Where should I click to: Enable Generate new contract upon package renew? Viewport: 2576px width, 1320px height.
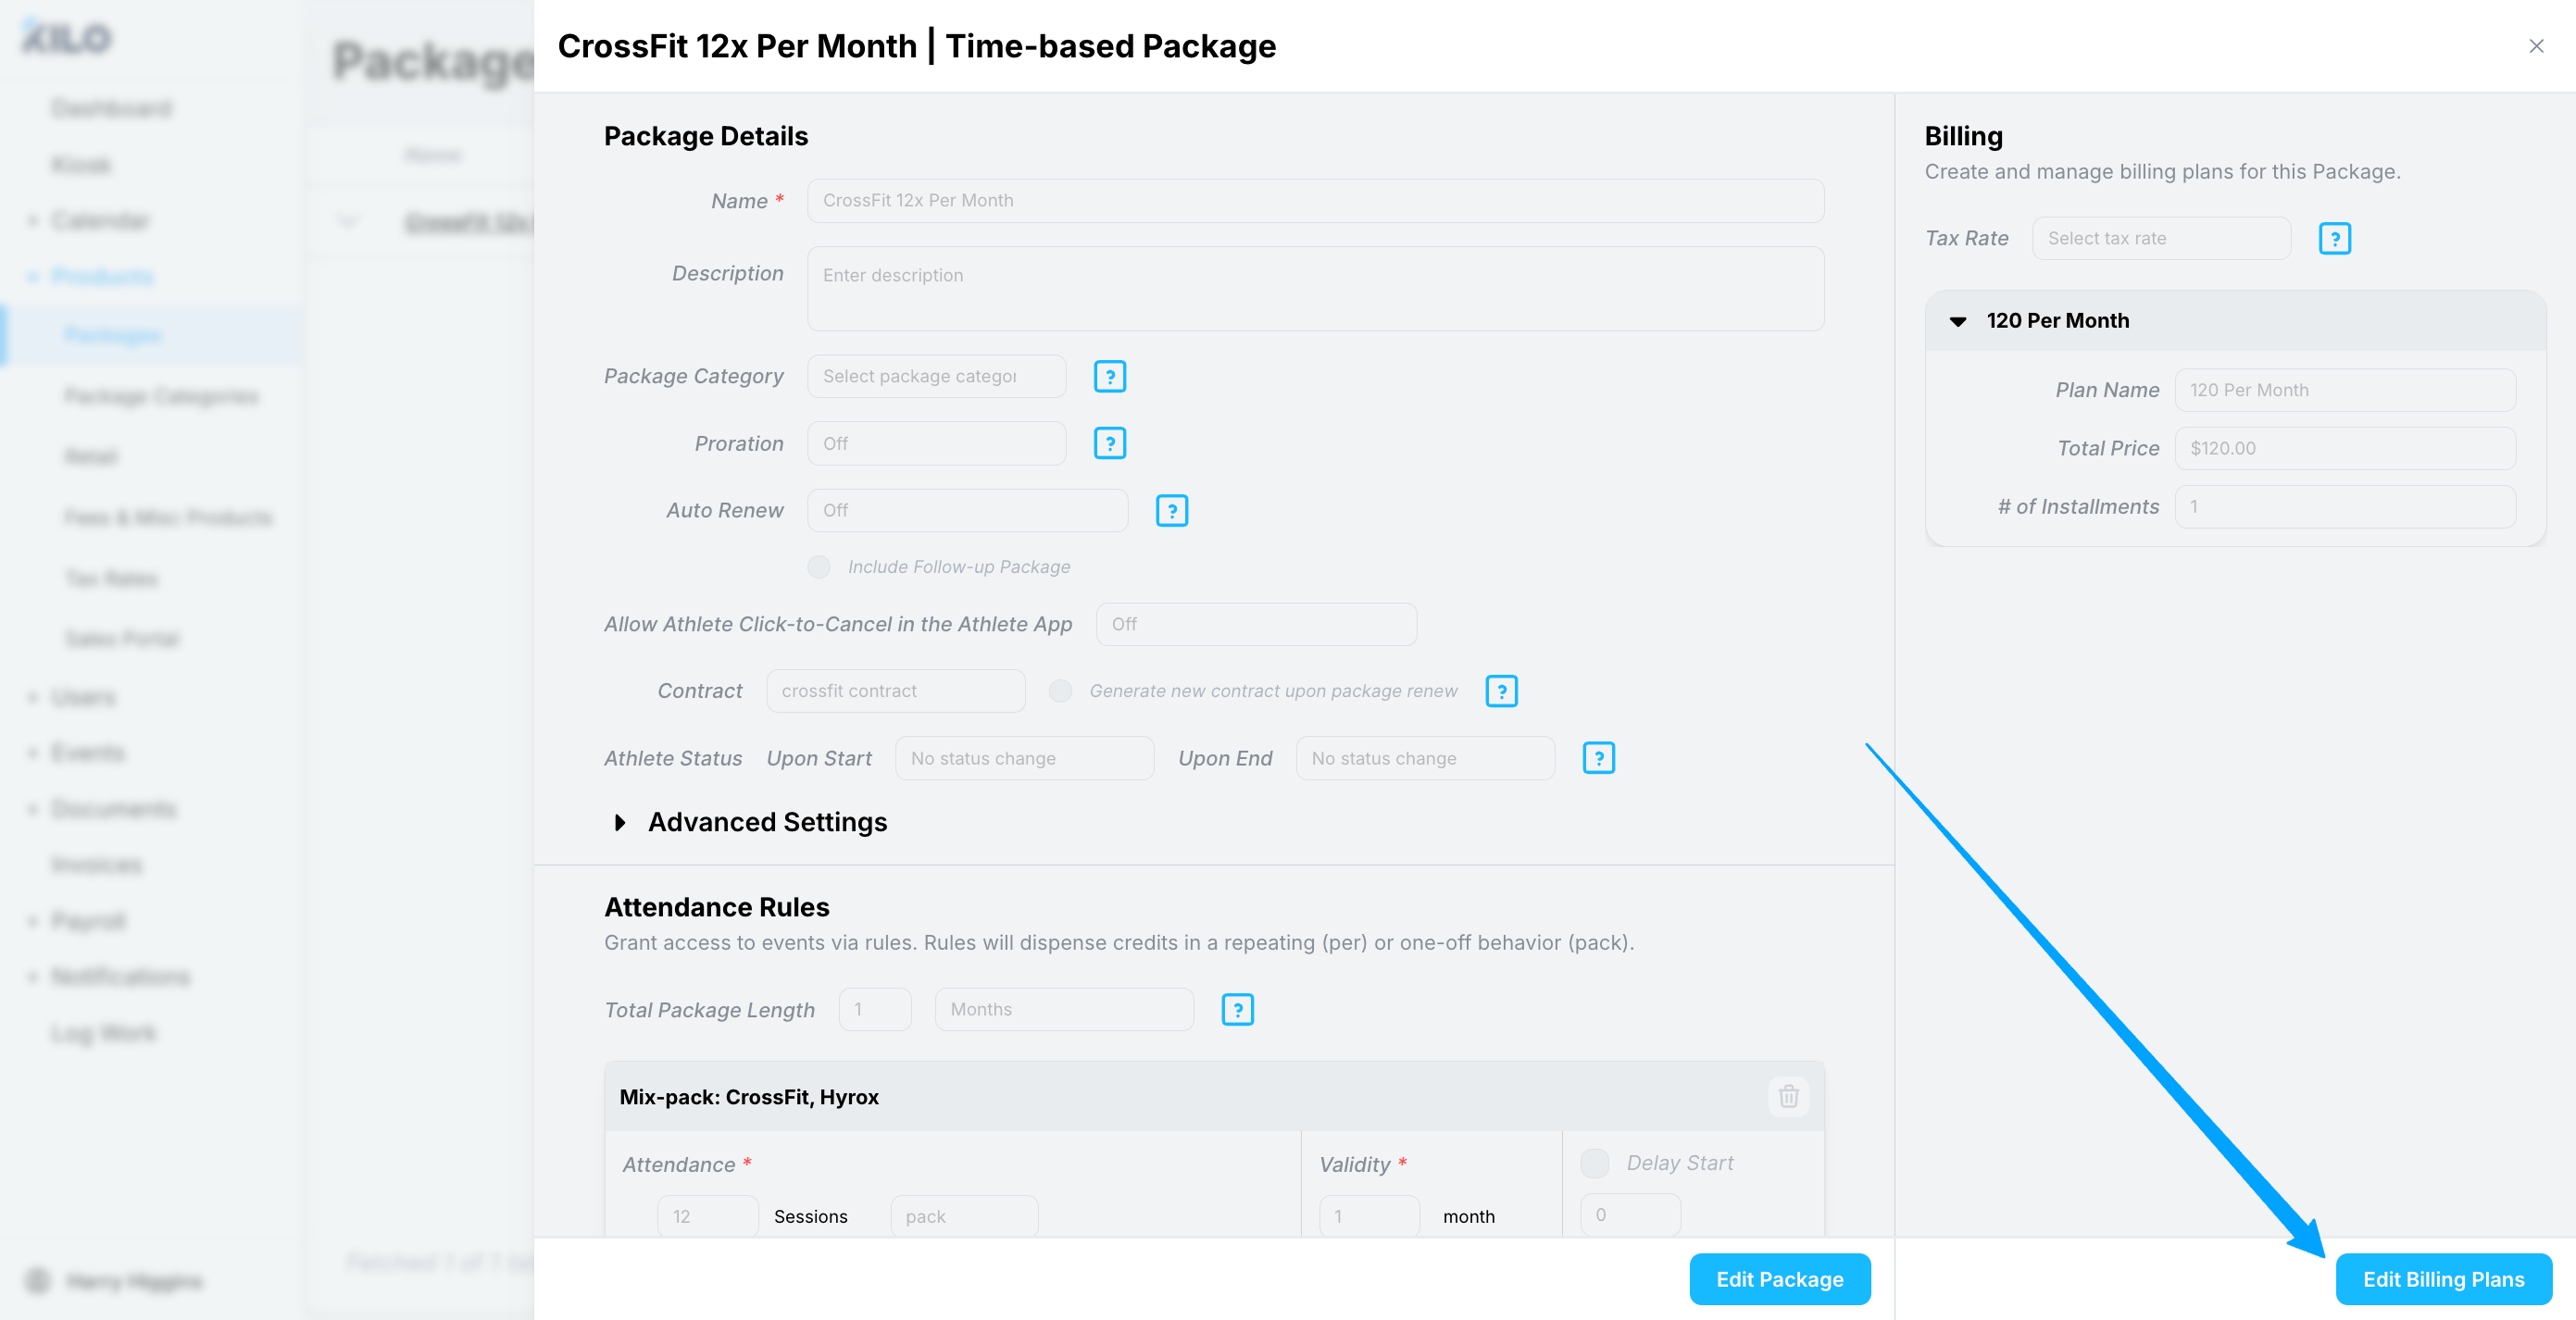[x=1060, y=691]
